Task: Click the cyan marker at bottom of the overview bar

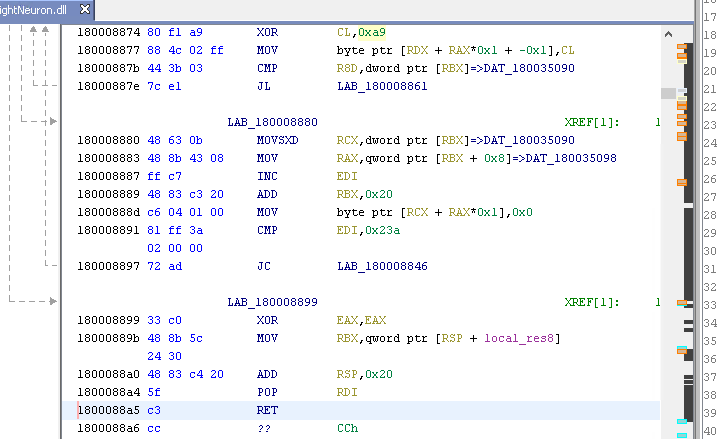Action: pyautogui.click(x=682, y=435)
